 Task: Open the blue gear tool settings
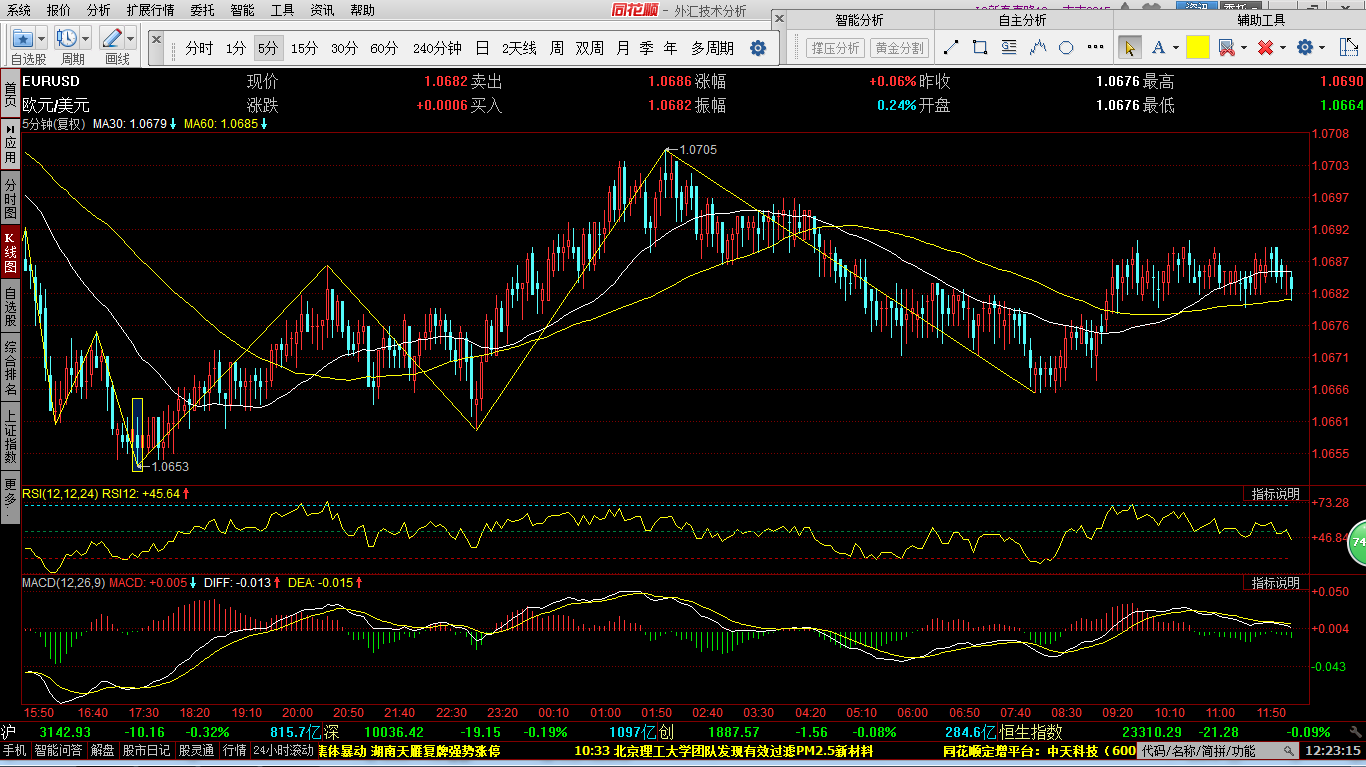tap(1304, 47)
